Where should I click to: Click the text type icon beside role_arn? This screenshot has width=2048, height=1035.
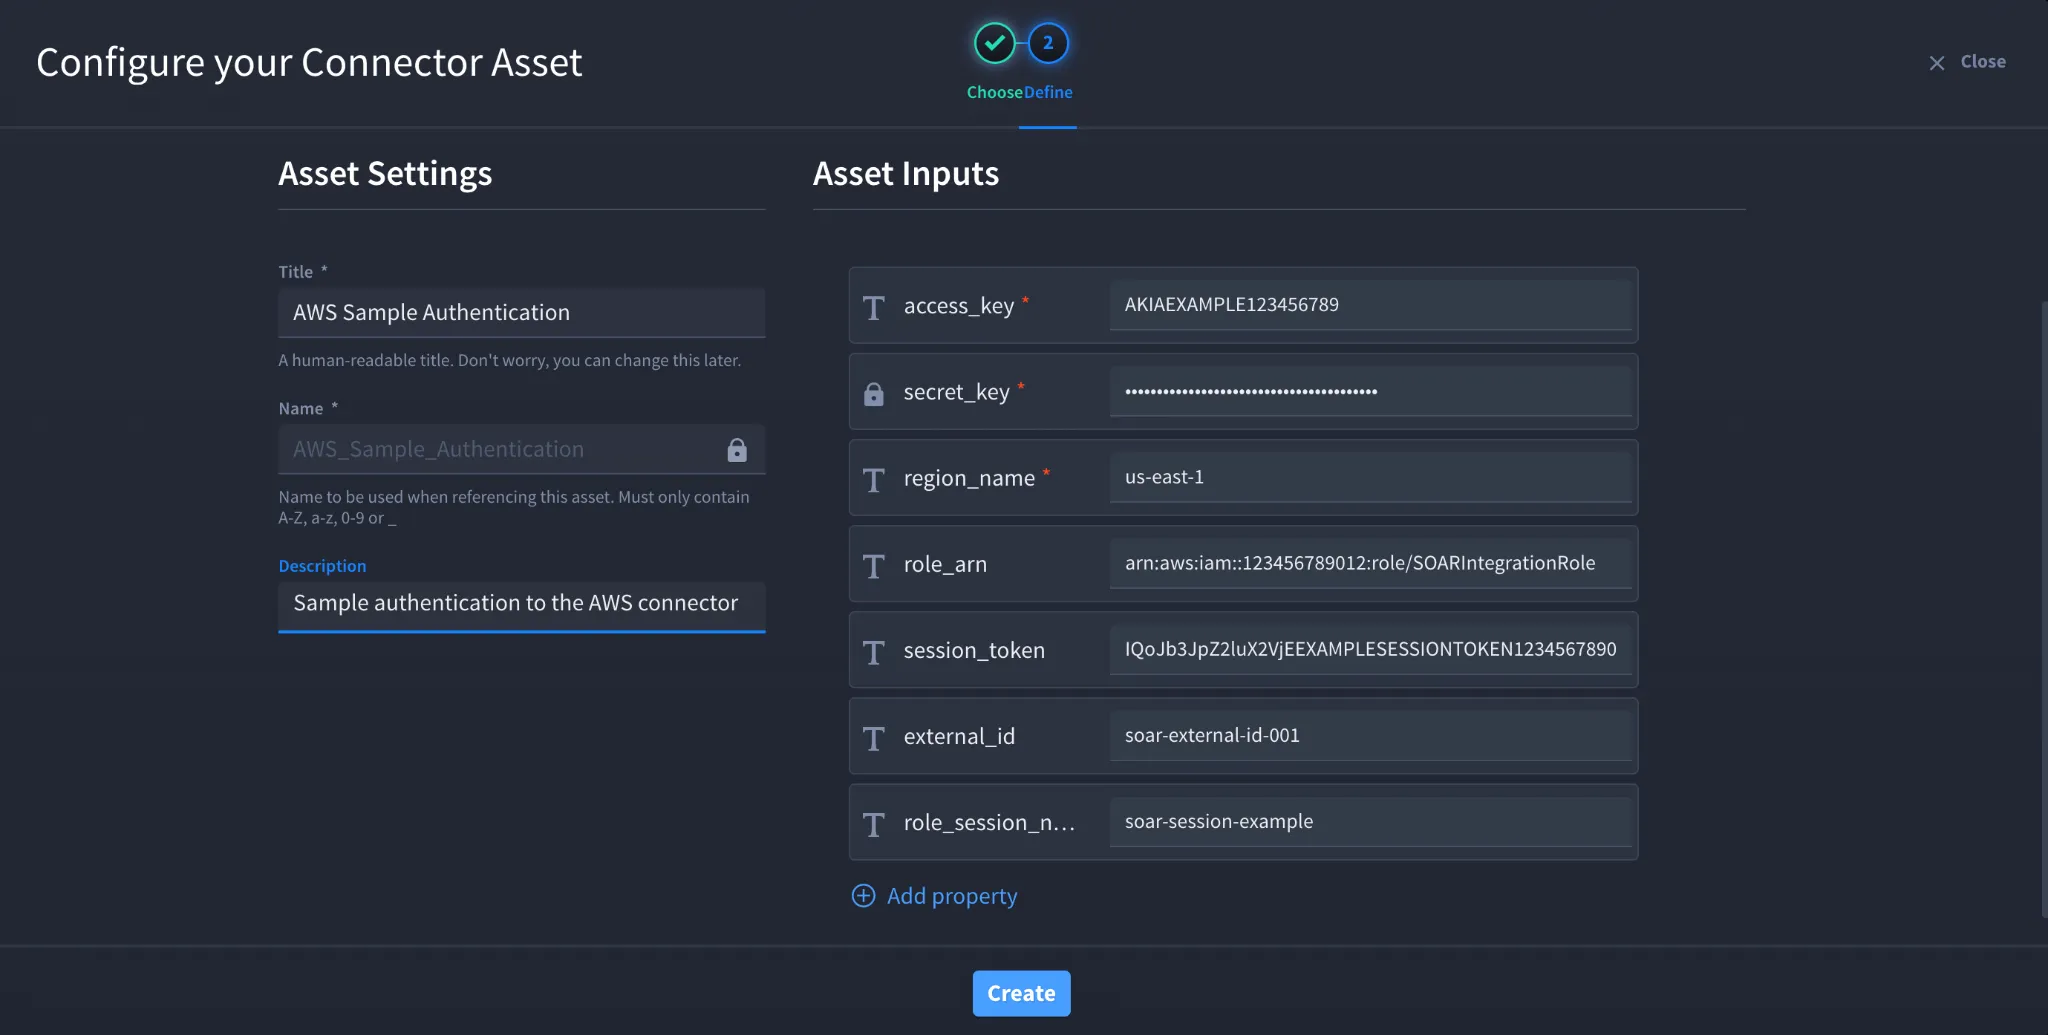[x=874, y=566]
